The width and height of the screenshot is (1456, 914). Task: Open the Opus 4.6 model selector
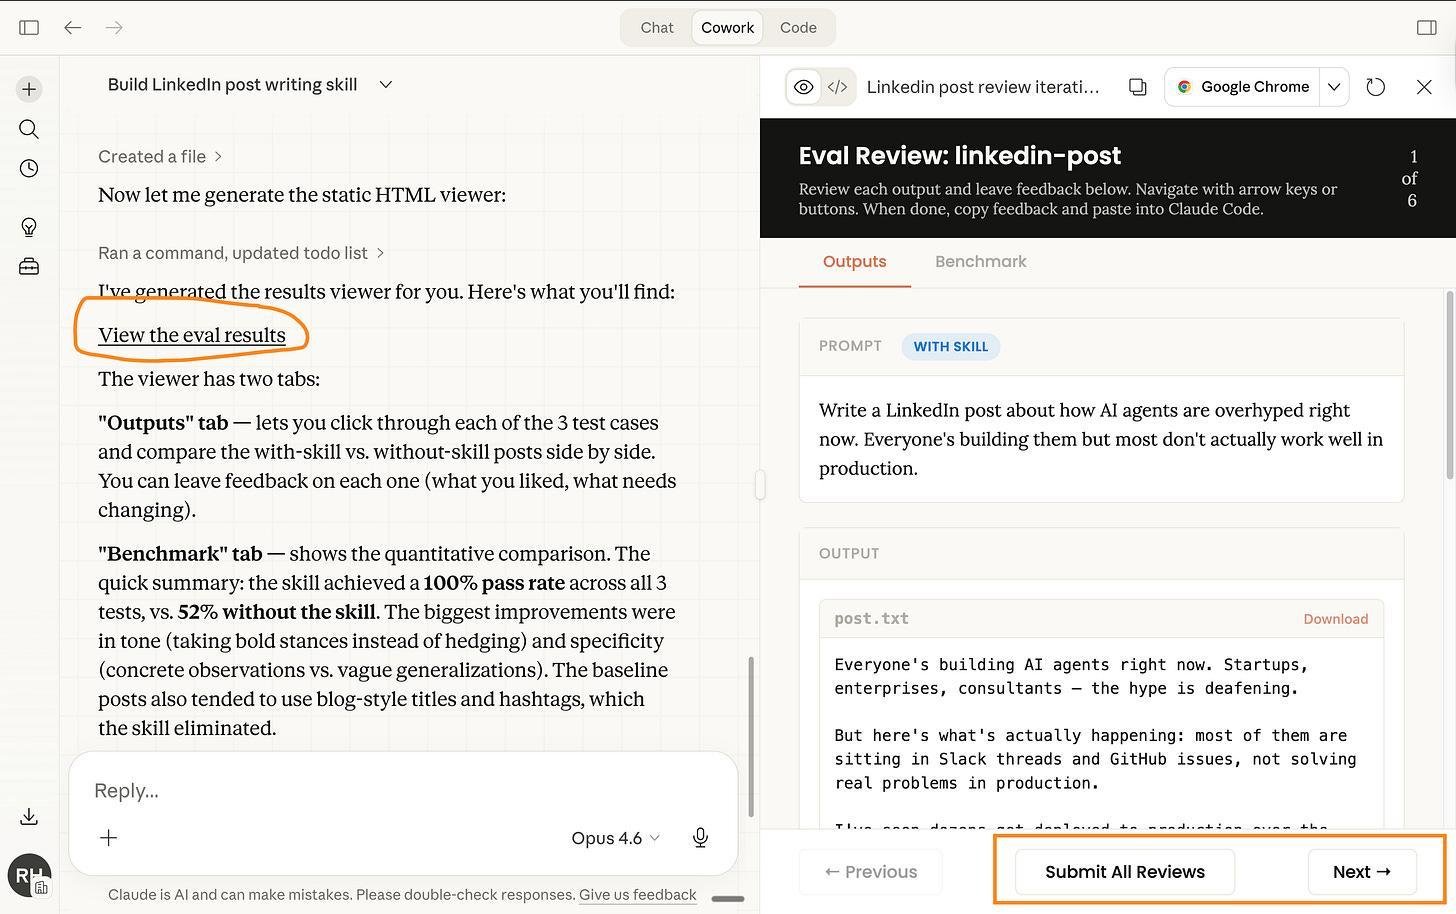tap(615, 838)
